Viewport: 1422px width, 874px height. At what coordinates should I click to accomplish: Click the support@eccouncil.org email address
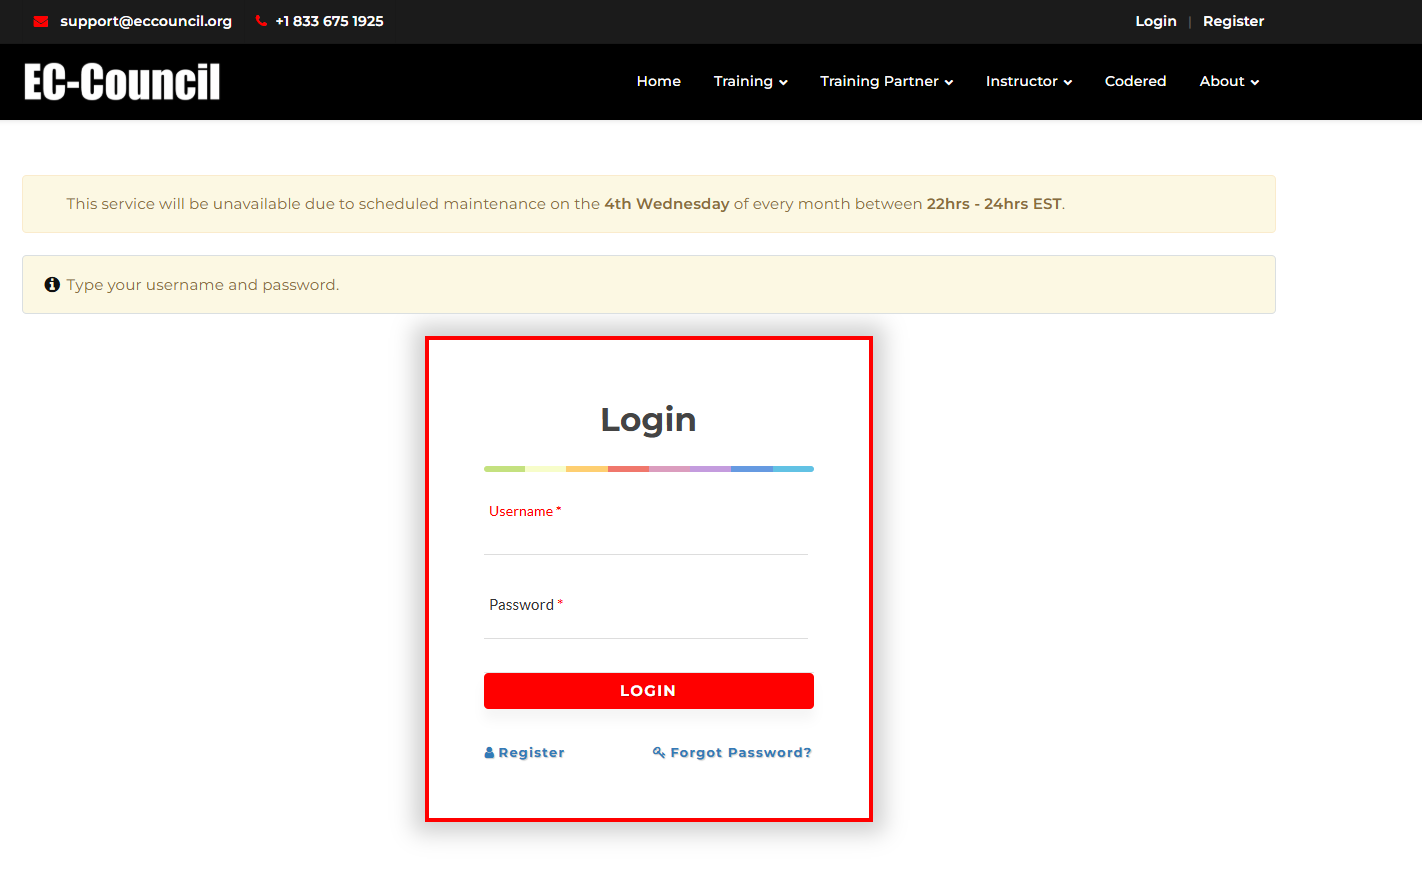click(146, 21)
